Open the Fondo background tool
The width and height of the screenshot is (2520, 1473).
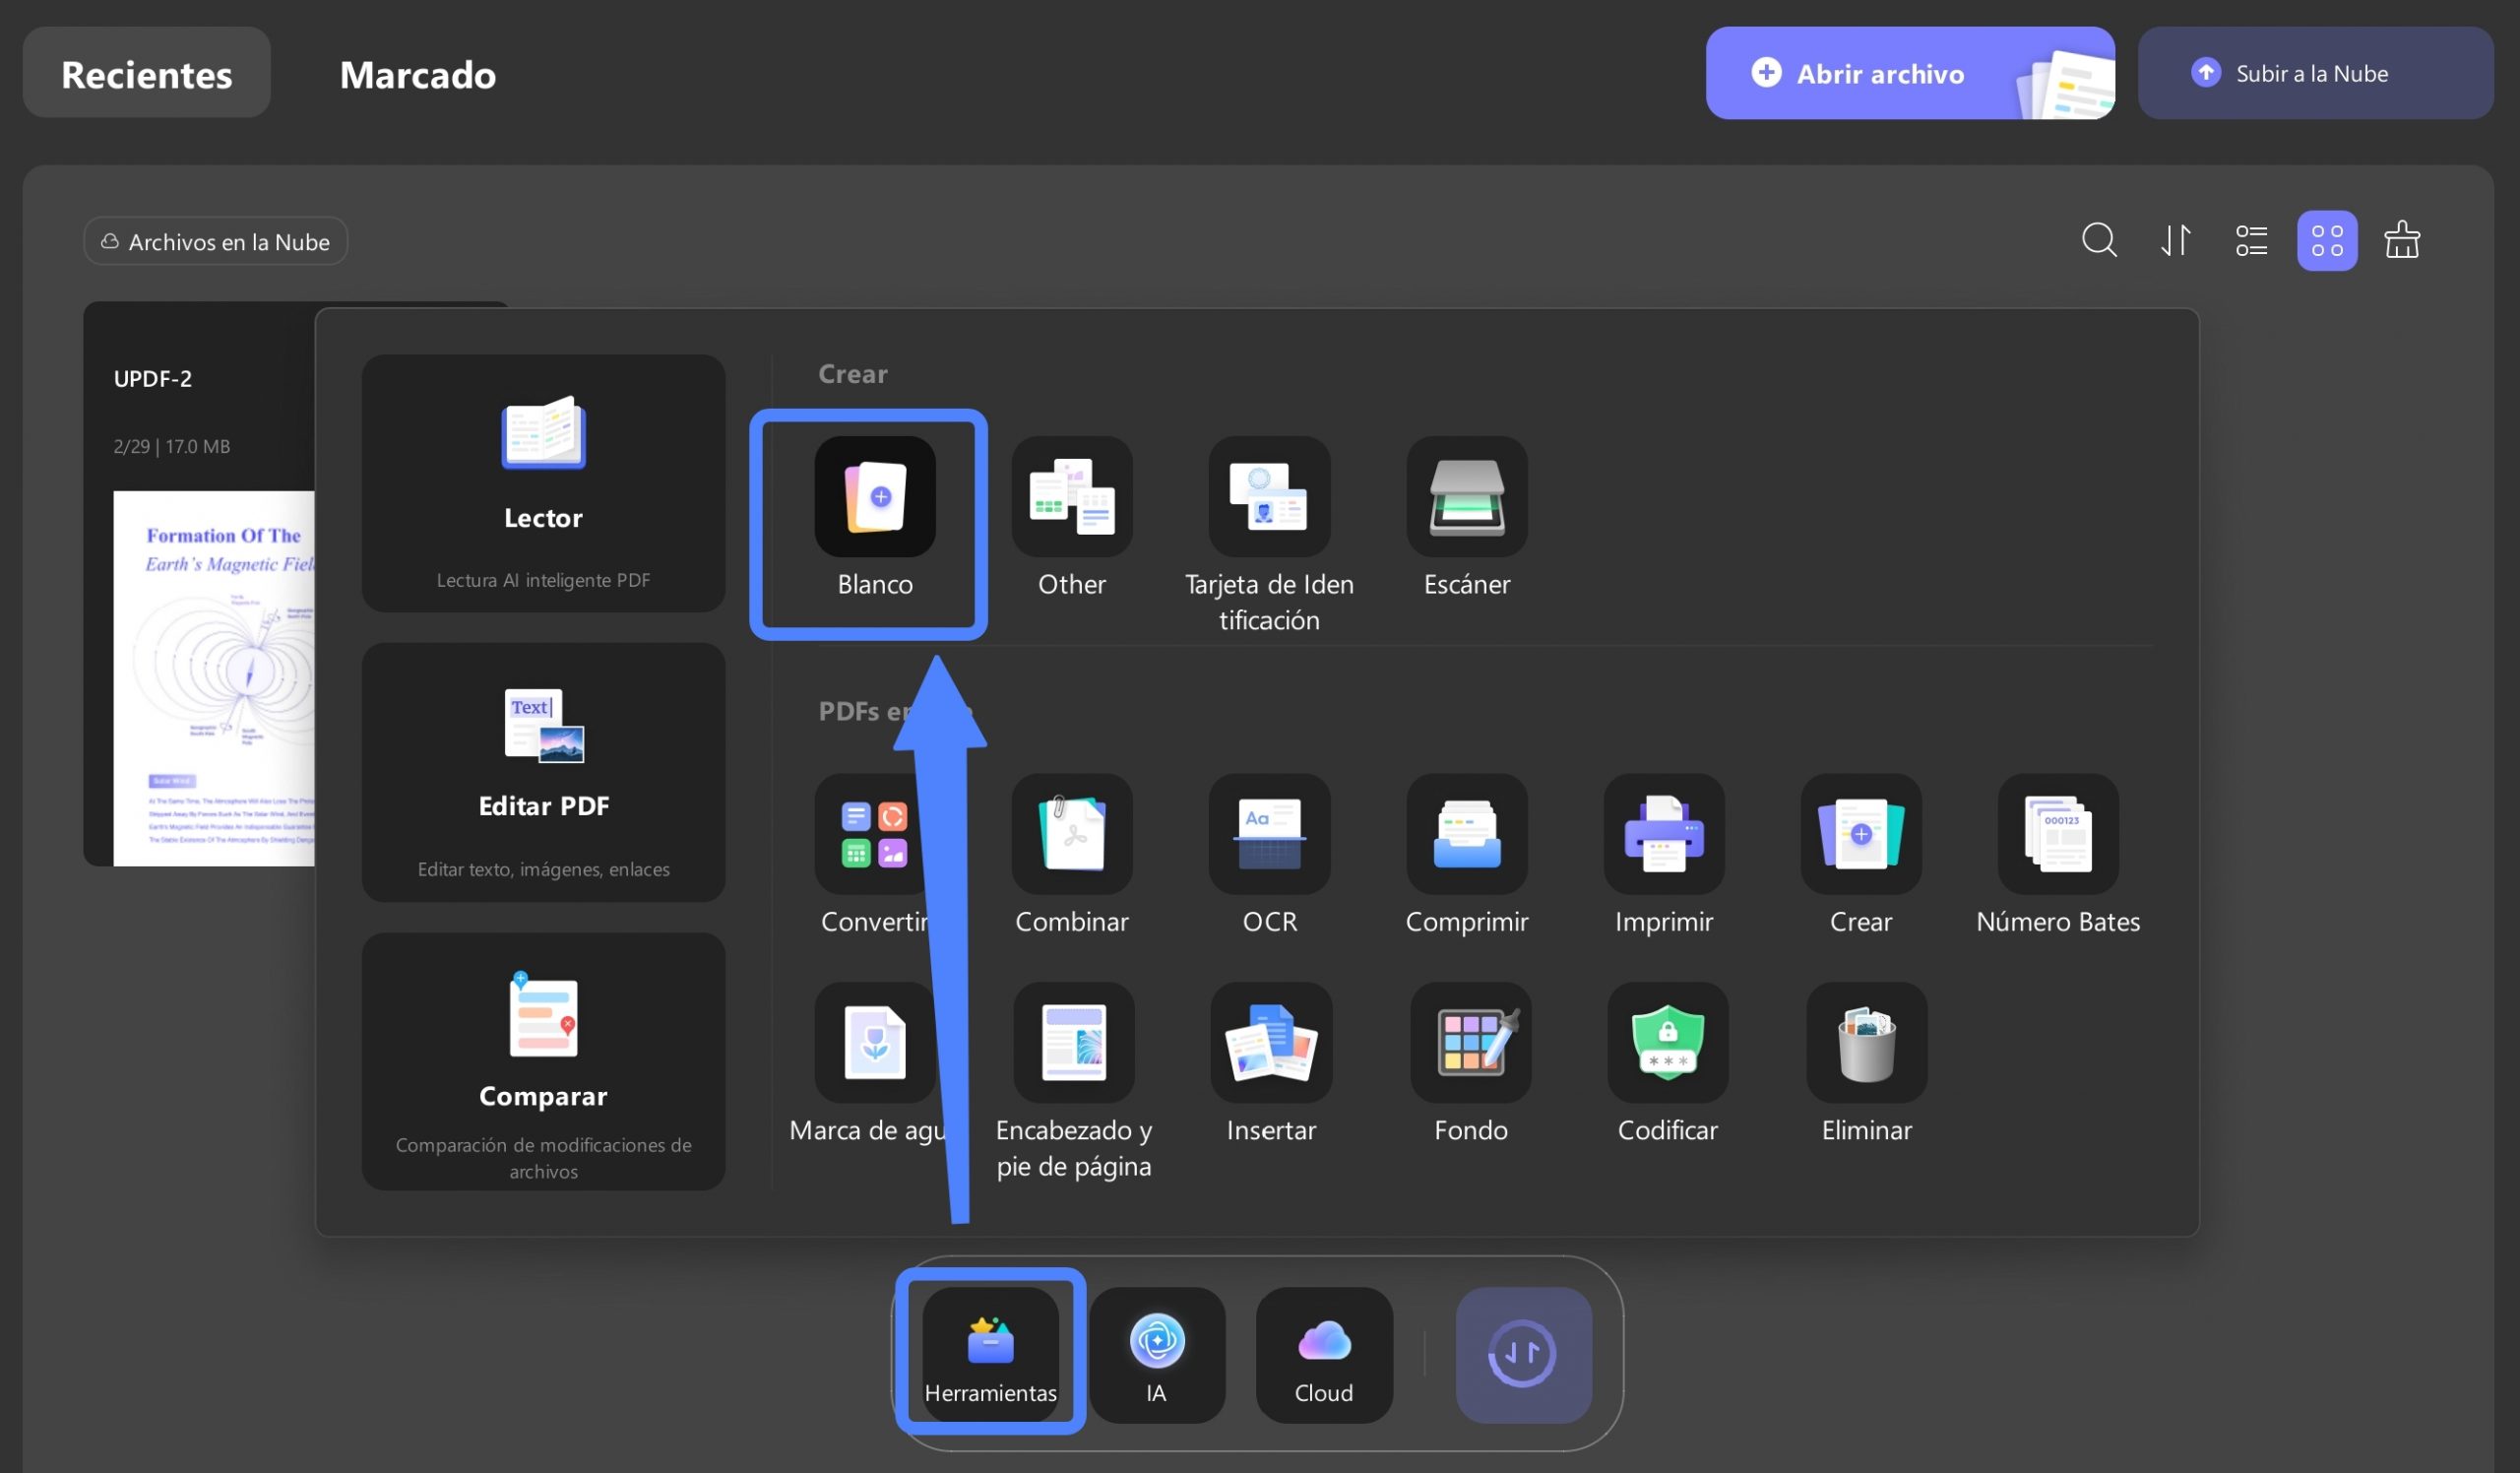click(1470, 1042)
